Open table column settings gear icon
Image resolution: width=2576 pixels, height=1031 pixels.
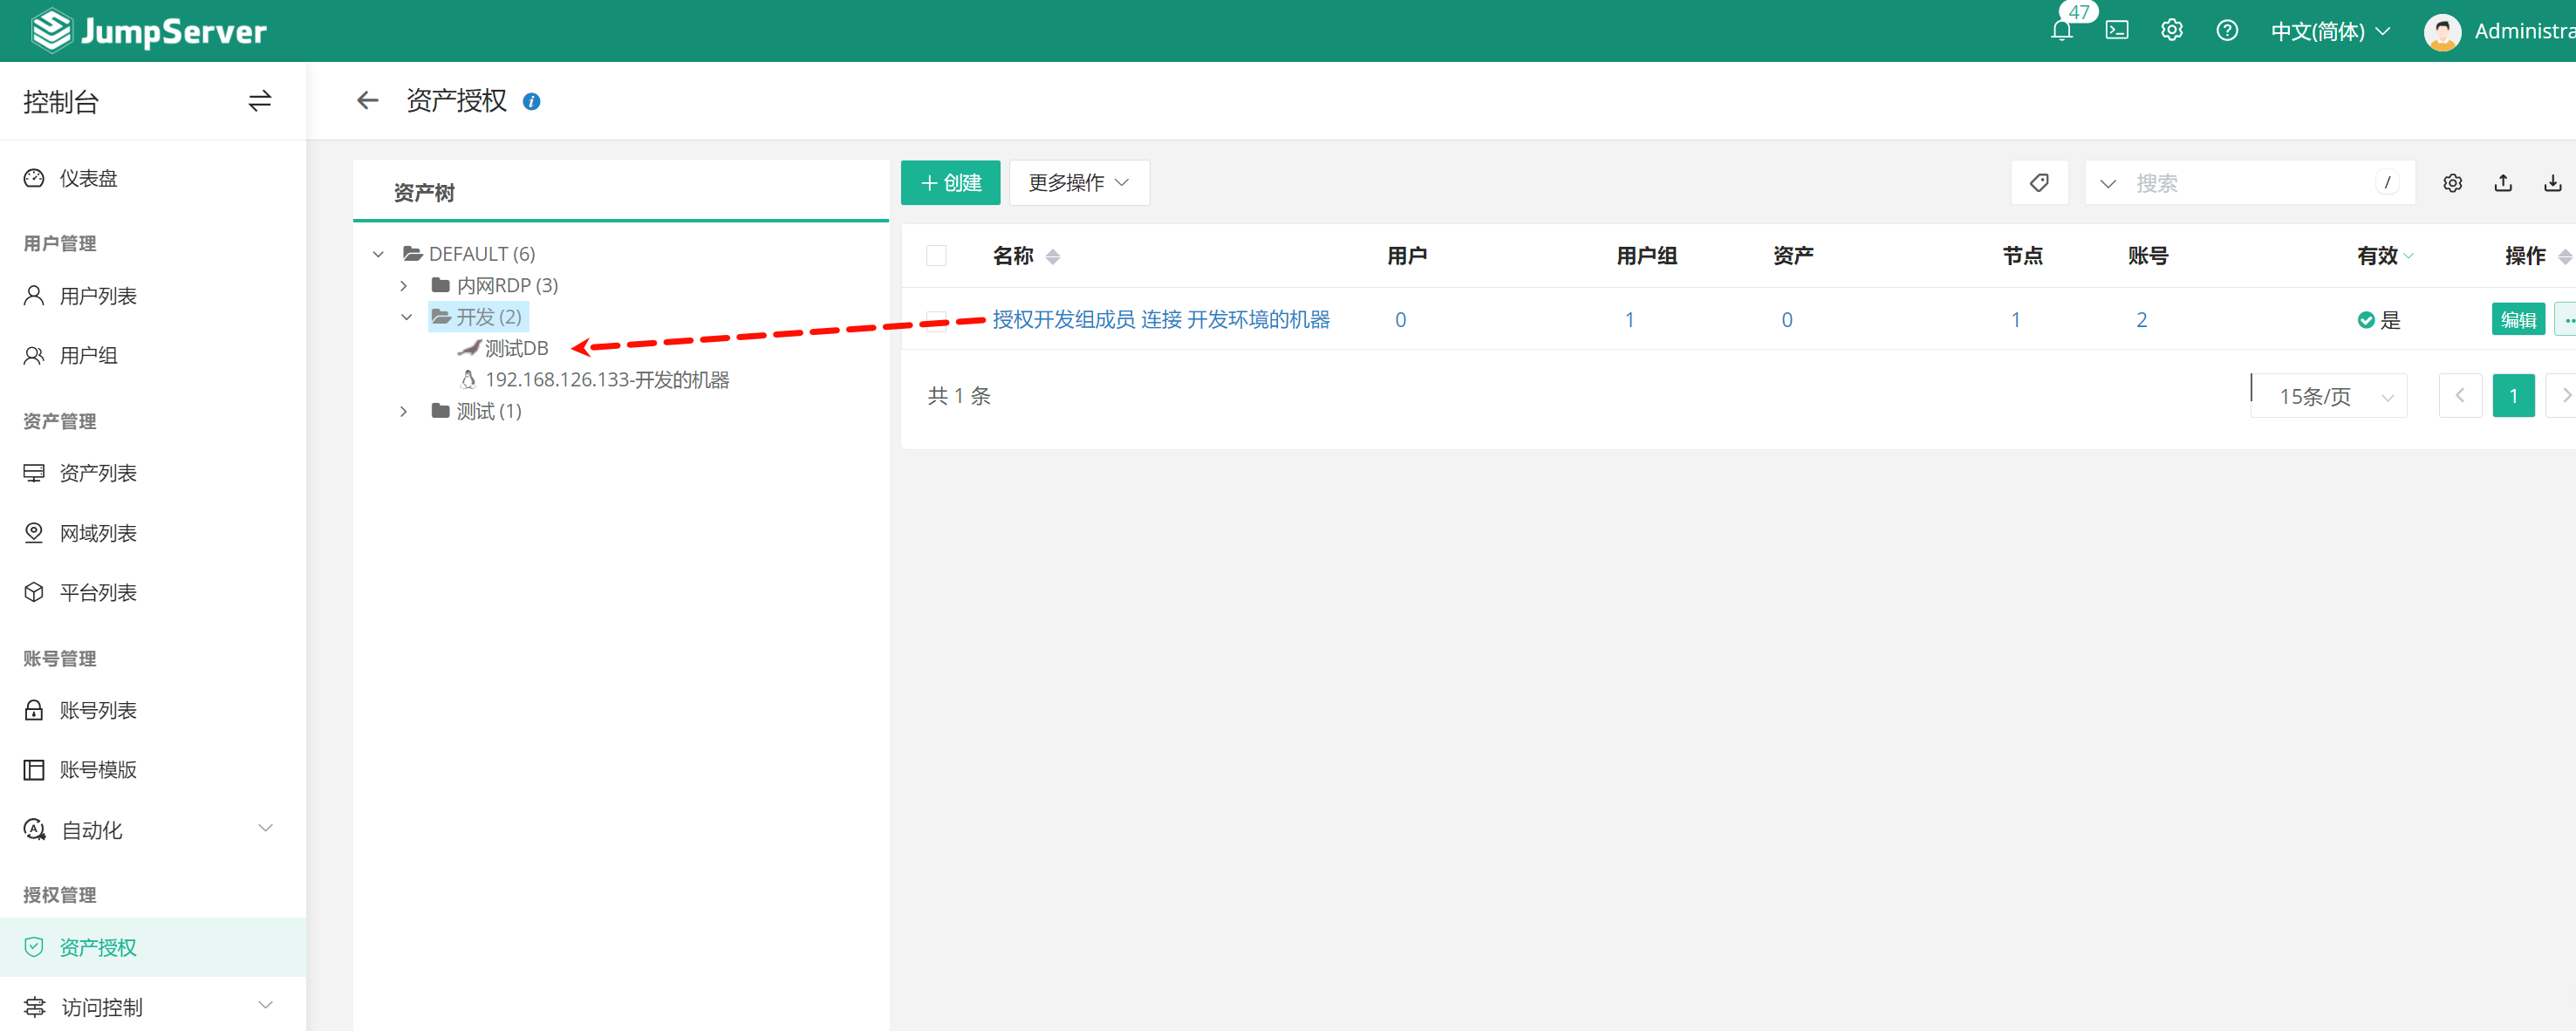2452,183
